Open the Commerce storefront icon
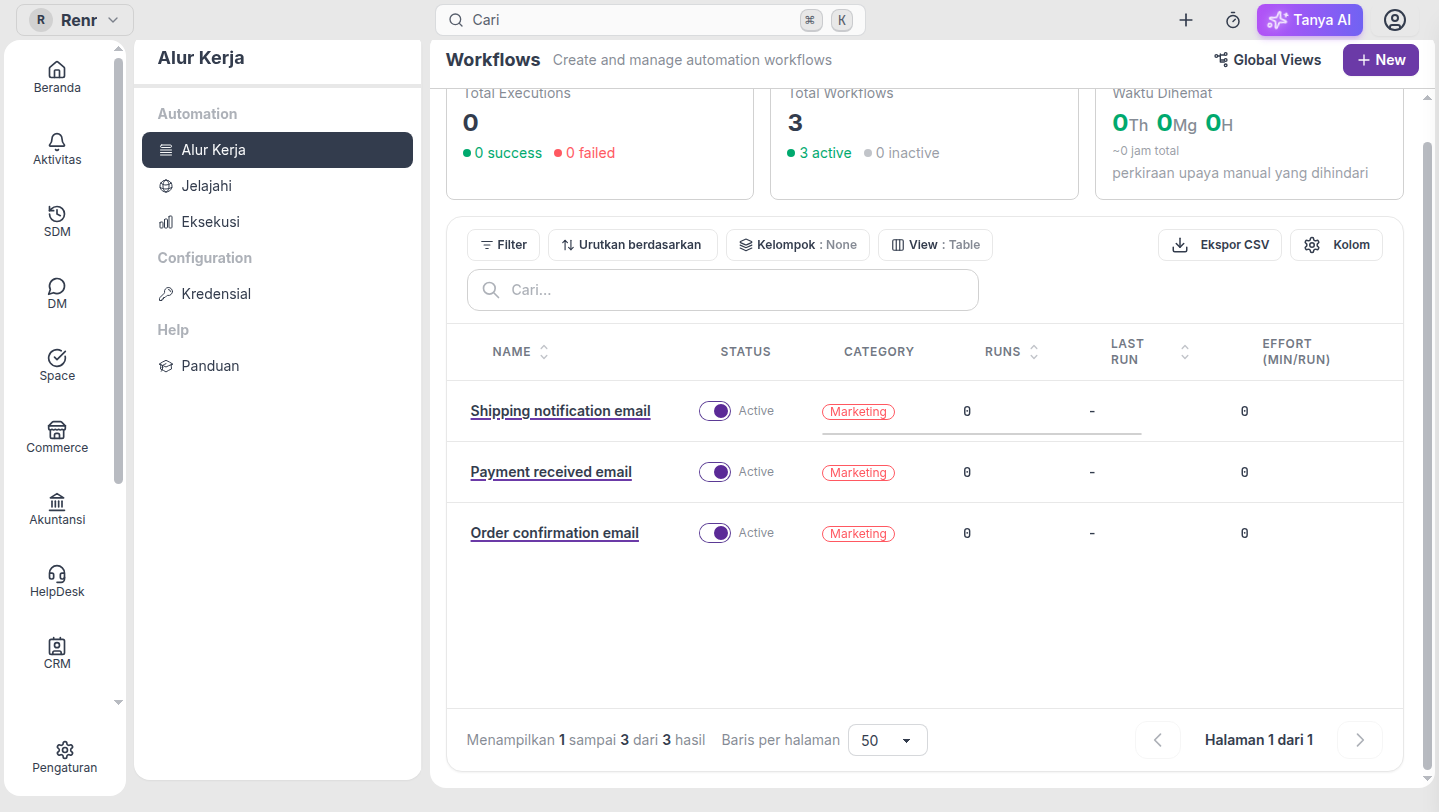Image resolution: width=1439 pixels, height=812 pixels. 57,430
